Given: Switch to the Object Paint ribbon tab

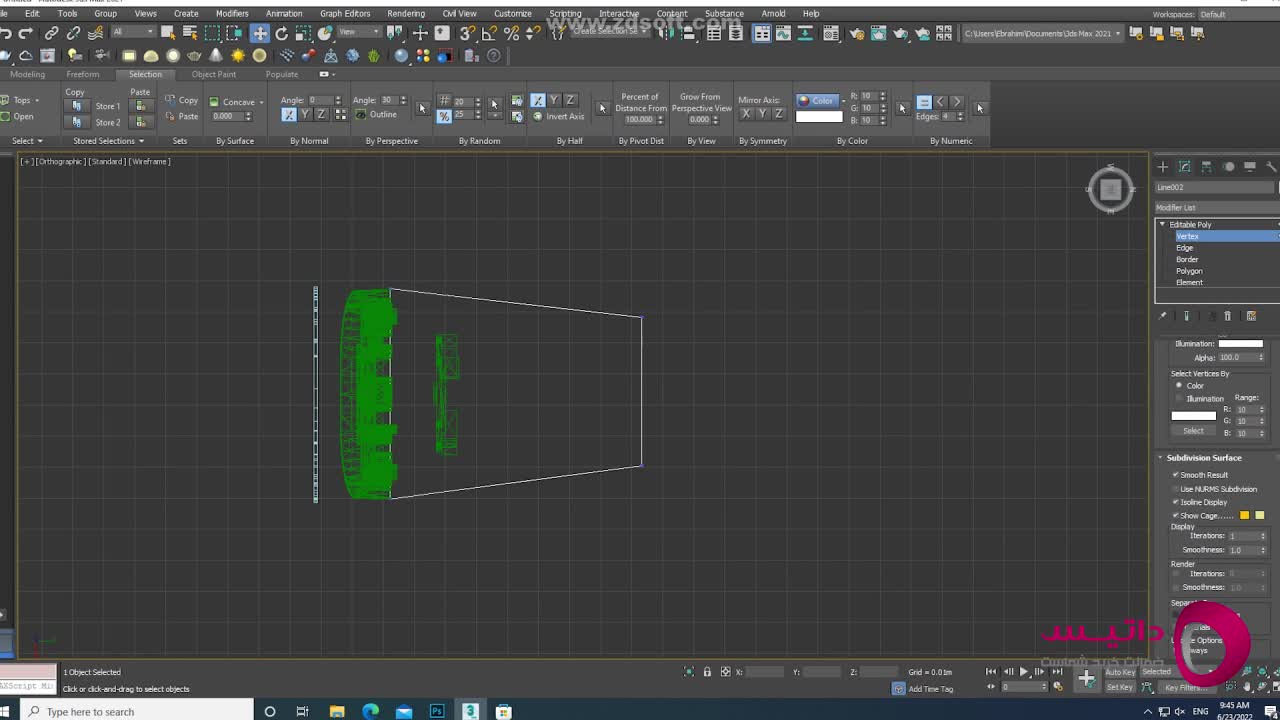Looking at the screenshot, I should coord(213,74).
